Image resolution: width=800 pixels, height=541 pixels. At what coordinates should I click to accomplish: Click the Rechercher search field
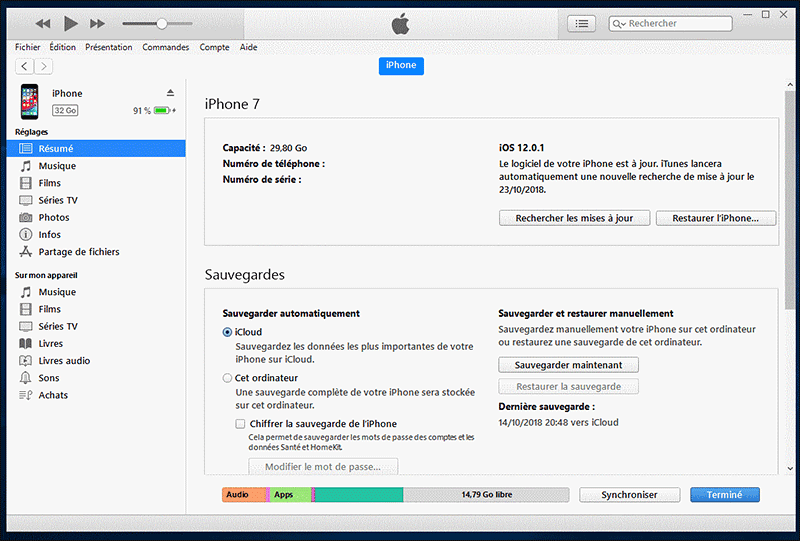pyautogui.click(x=670, y=23)
